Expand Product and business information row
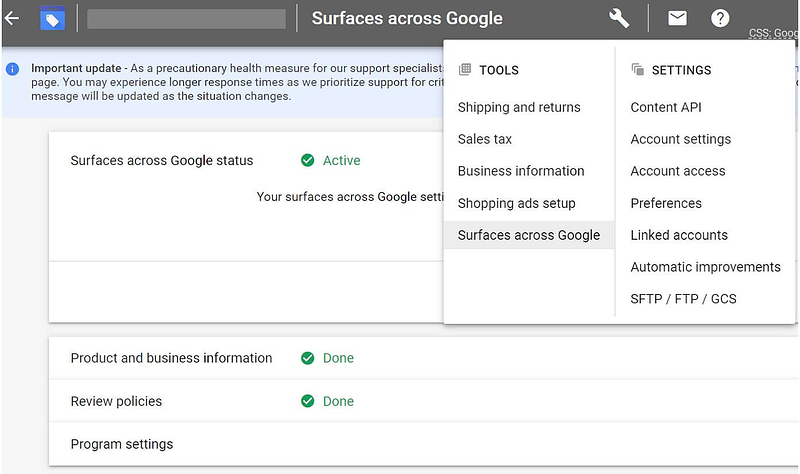 171,358
